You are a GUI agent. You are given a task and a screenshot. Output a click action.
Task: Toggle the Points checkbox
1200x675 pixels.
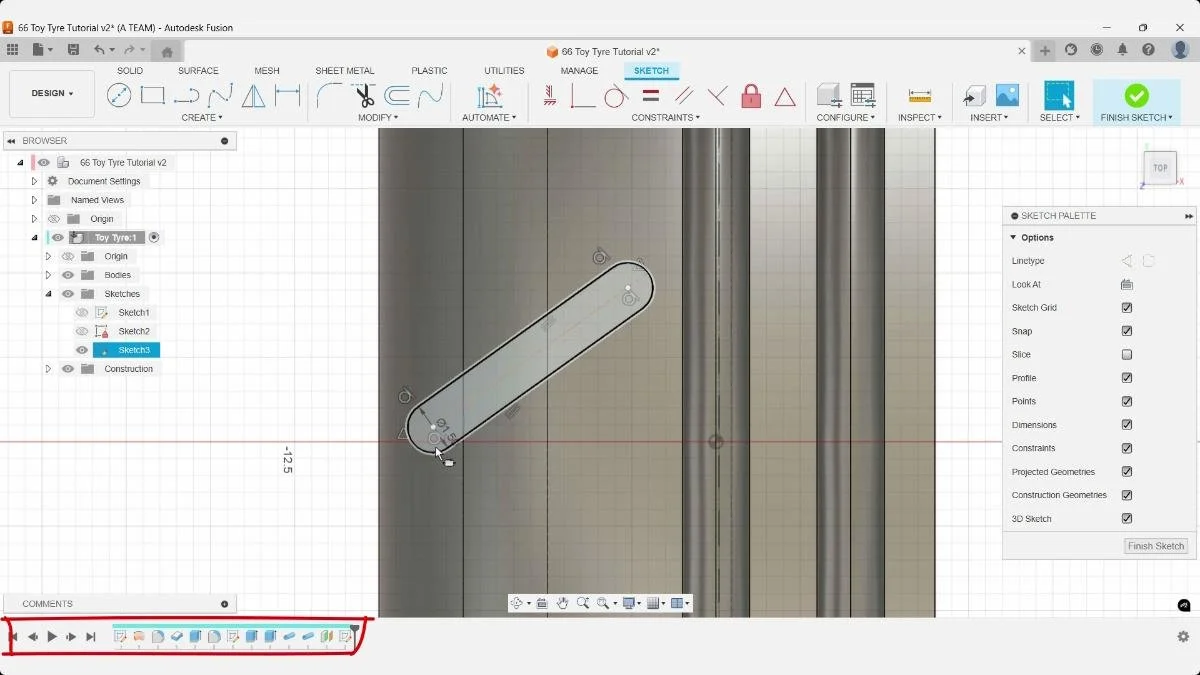1127,401
